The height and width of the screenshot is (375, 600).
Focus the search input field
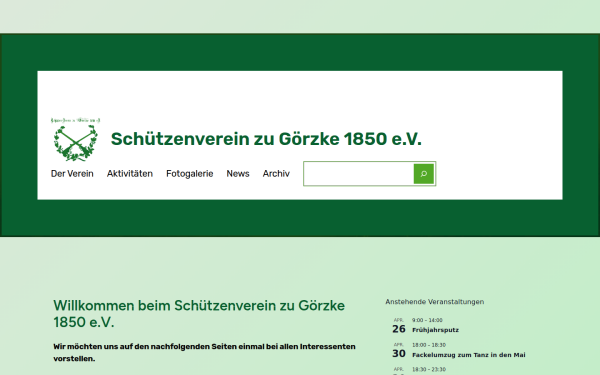359,174
